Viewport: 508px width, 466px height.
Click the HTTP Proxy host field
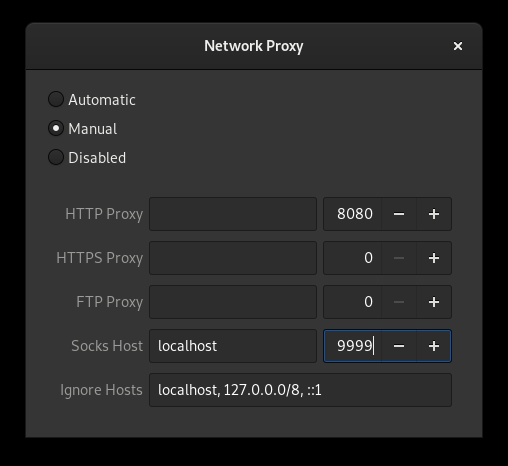point(233,214)
